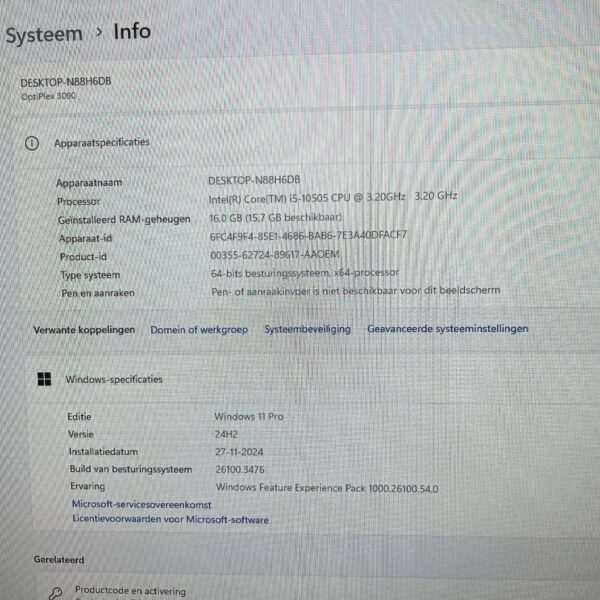Click DESKTOP-N88H6DB heading at top
The width and height of the screenshot is (600, 600).
tap(66, 82)
